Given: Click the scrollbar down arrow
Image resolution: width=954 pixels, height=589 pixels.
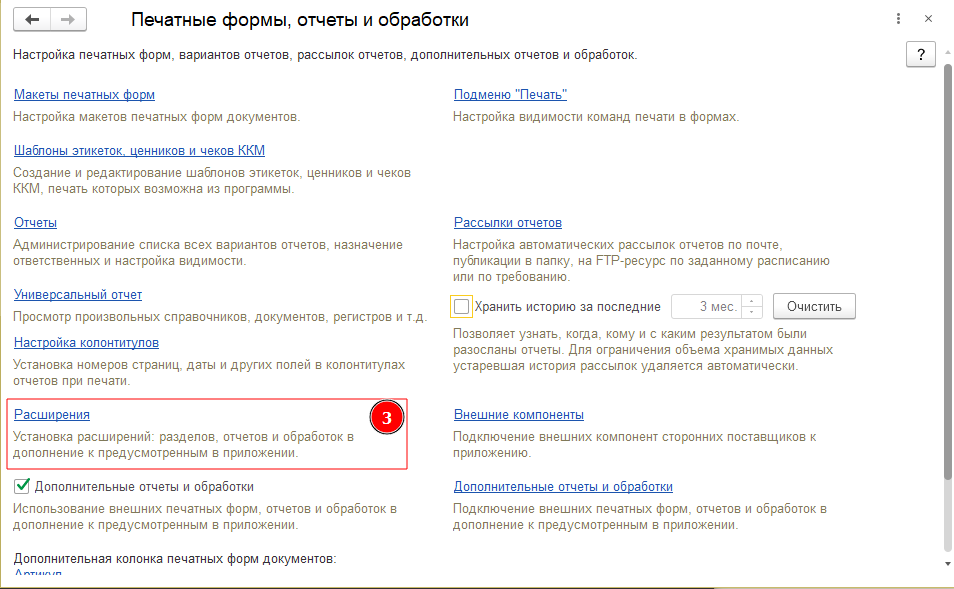Looking at the screenshot, I should [947, 563].
